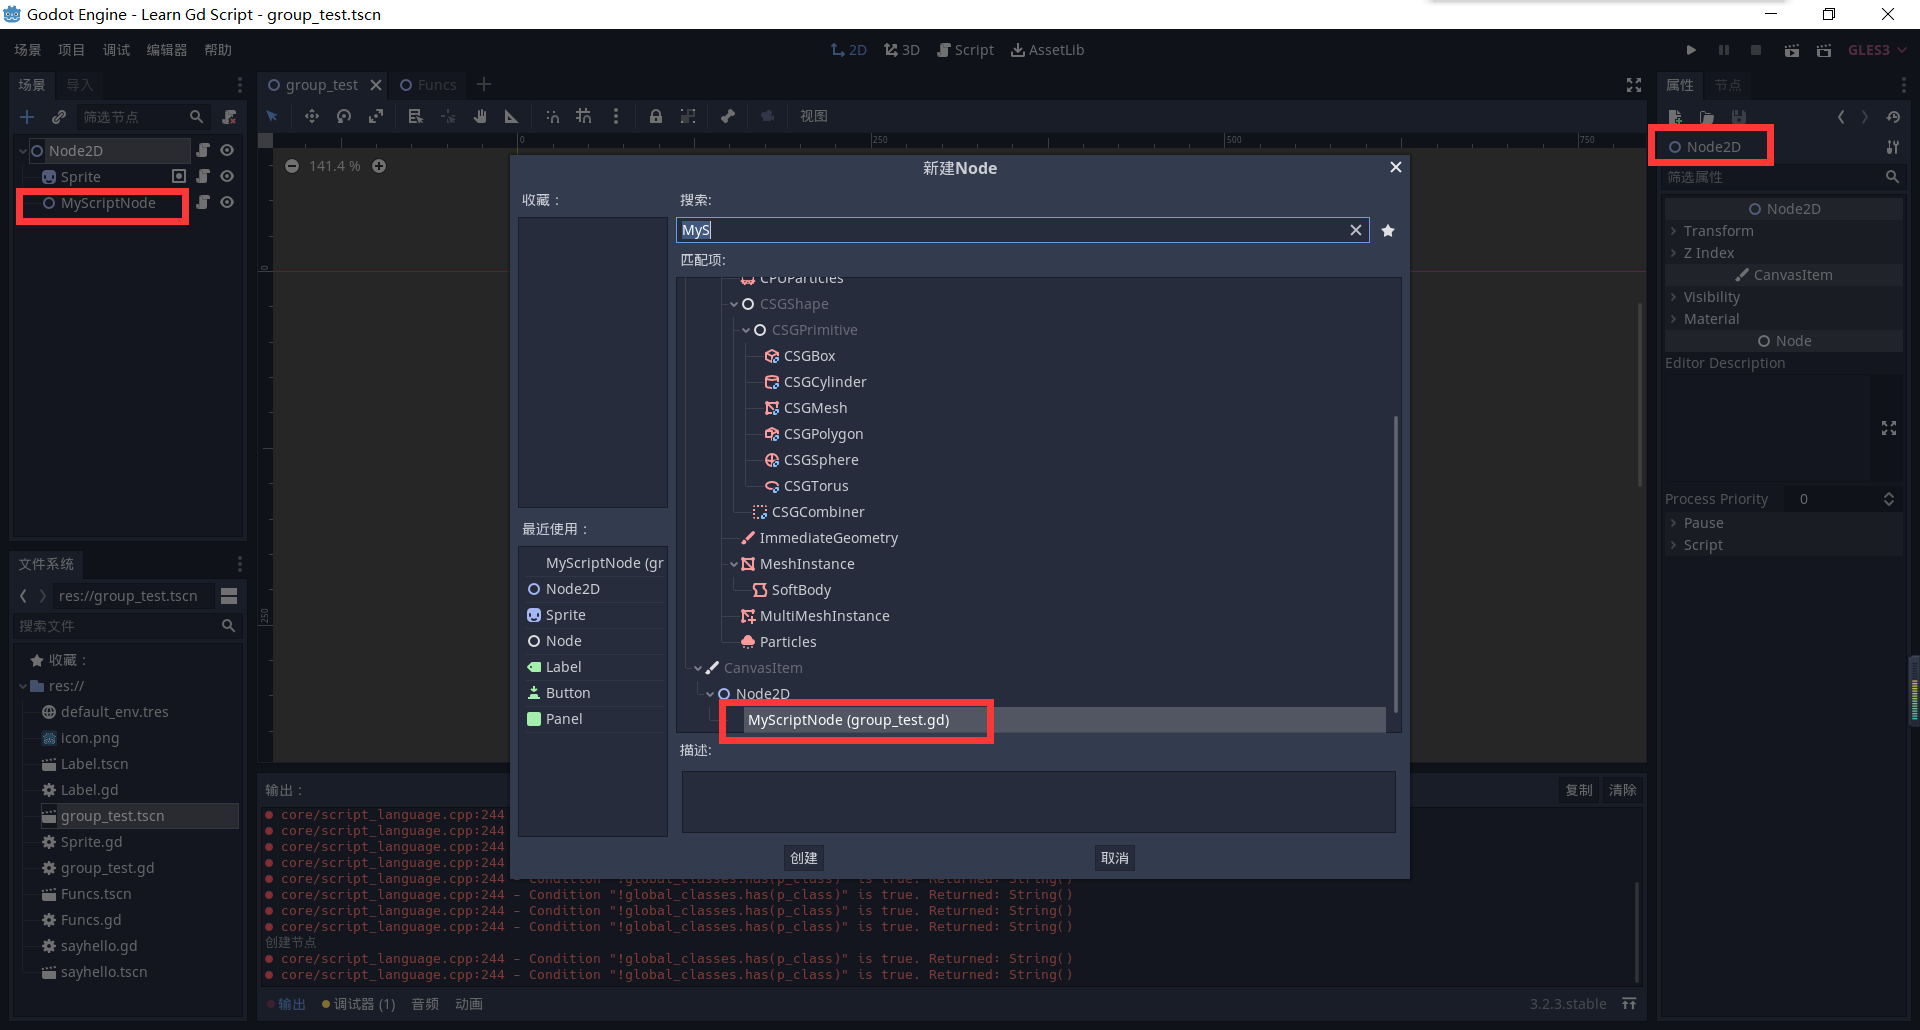1920x1030 pixels.
Task: Click 取消 button in dialog
Action: [1114, 858]
